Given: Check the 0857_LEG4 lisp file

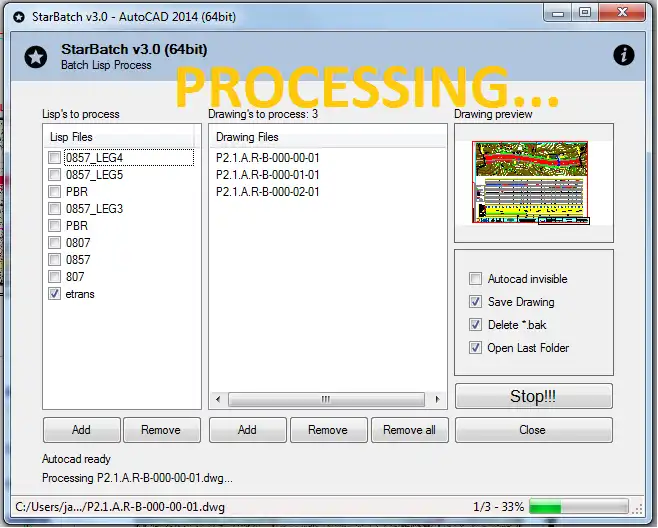Looking at the screenshot, I should 54,157.
